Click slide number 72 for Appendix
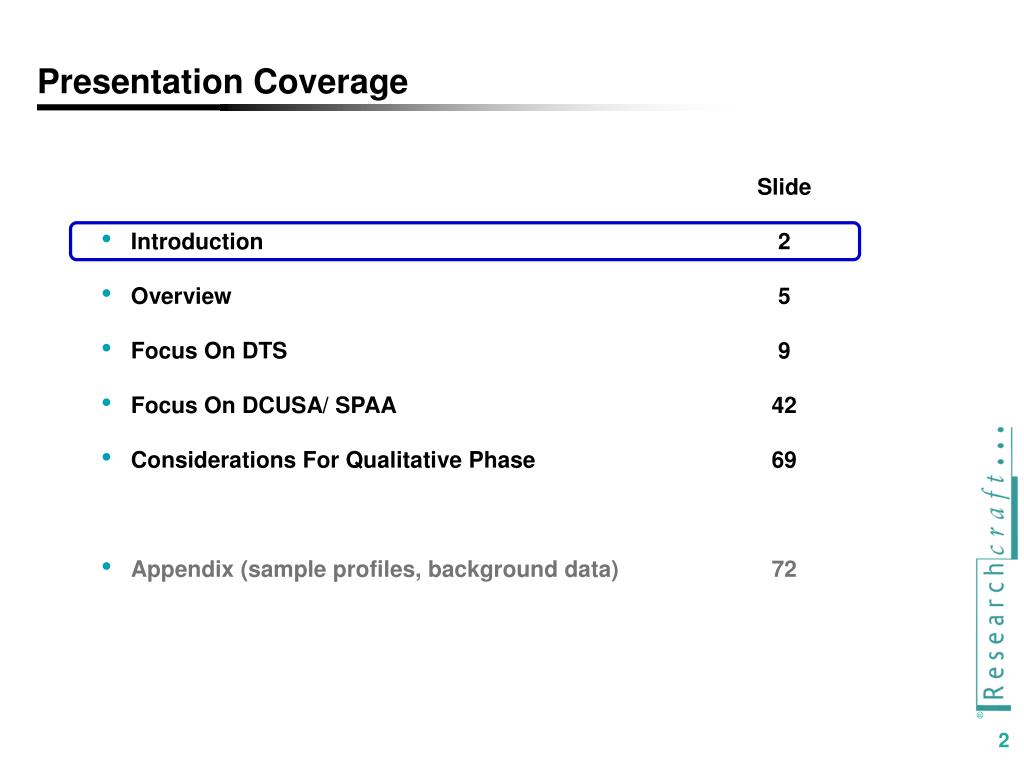The height and width of the screenshot is (768, 1024). (x=784, y=570)
